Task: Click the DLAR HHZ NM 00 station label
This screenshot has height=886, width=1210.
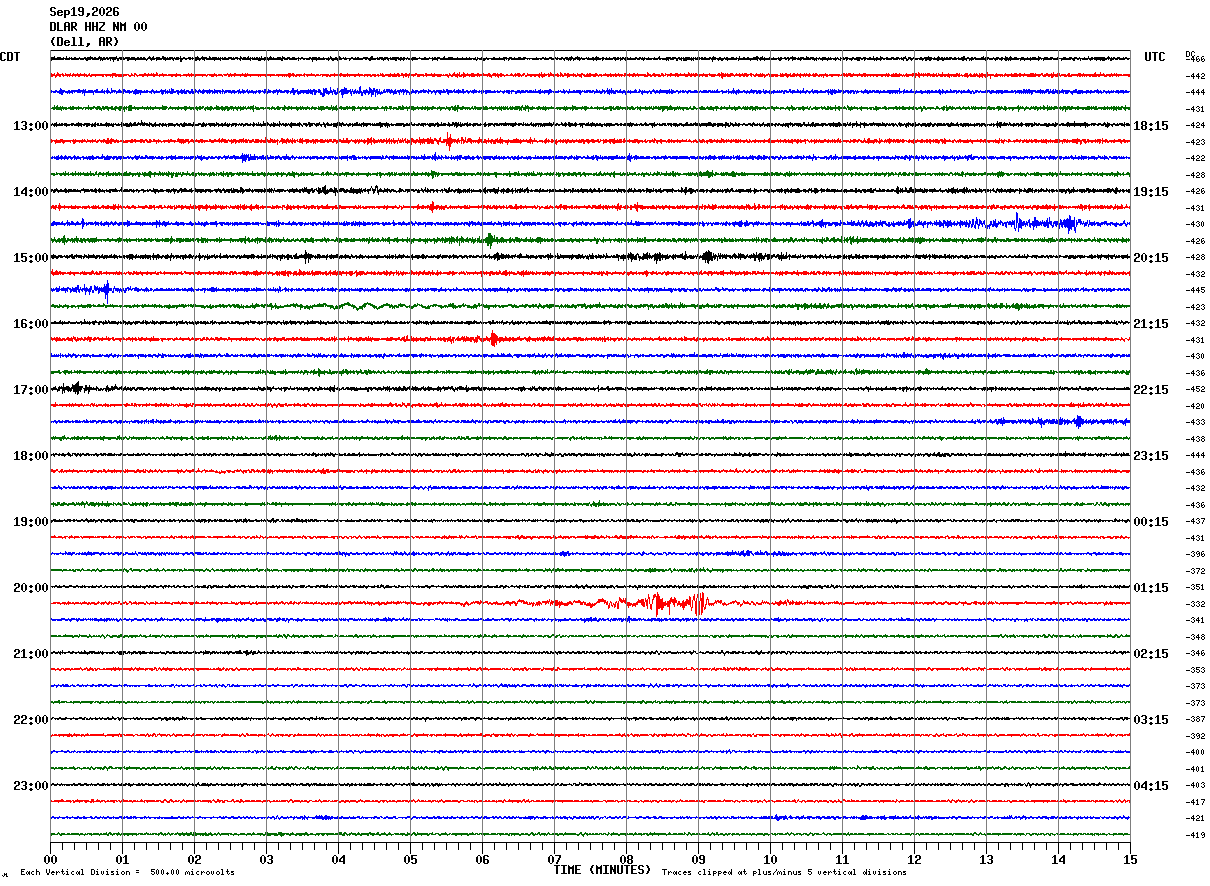Action: [98, 27]
